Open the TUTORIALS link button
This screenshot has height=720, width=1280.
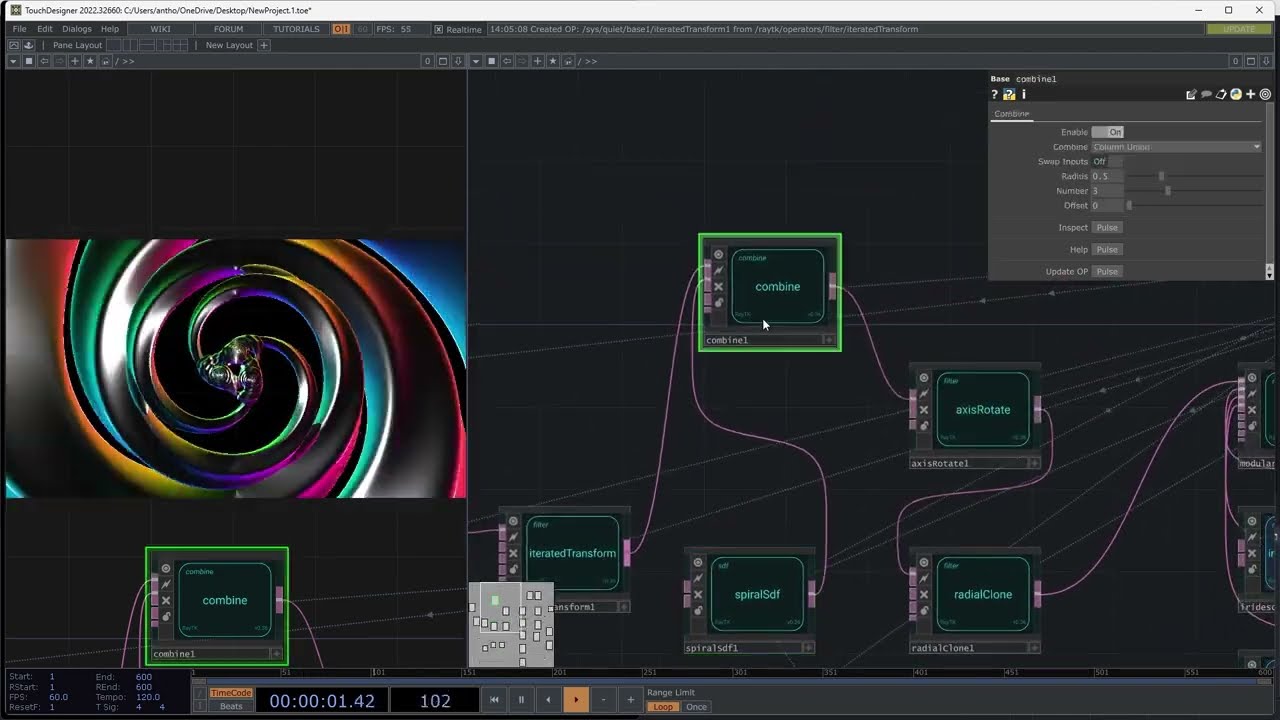(x=296, y=29)
